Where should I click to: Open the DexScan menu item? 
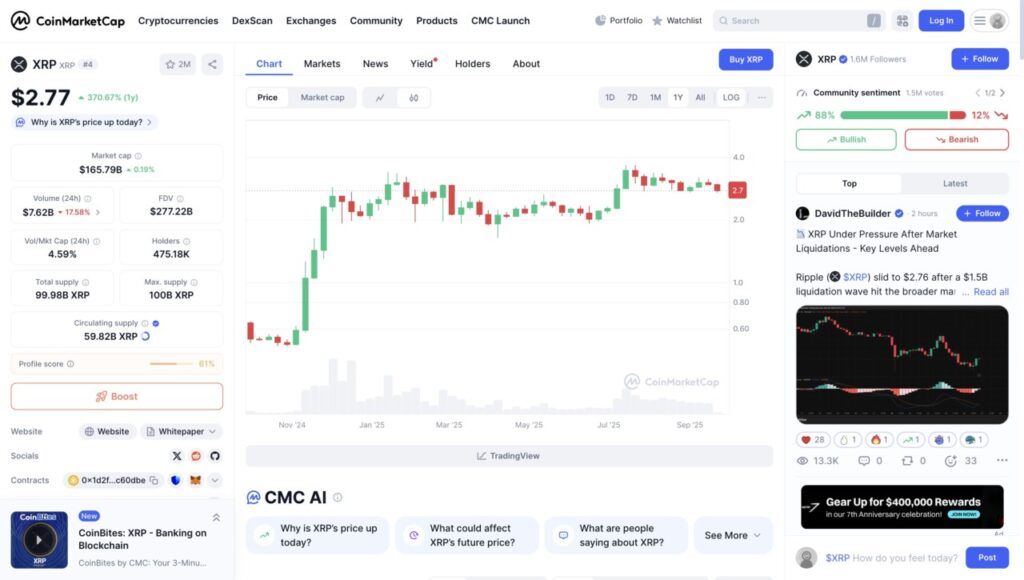click(251, 20)
